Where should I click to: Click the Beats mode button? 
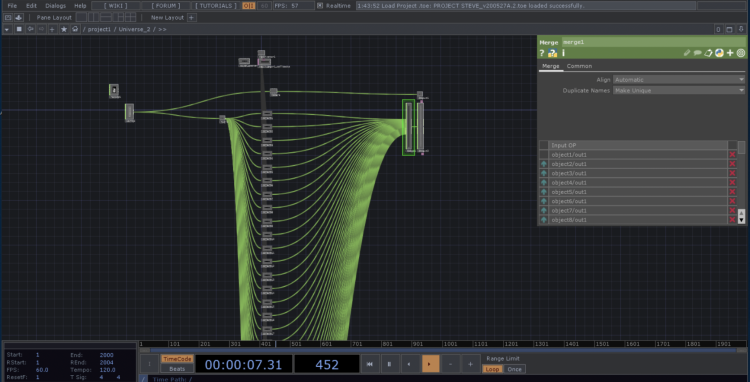[177, 369]
